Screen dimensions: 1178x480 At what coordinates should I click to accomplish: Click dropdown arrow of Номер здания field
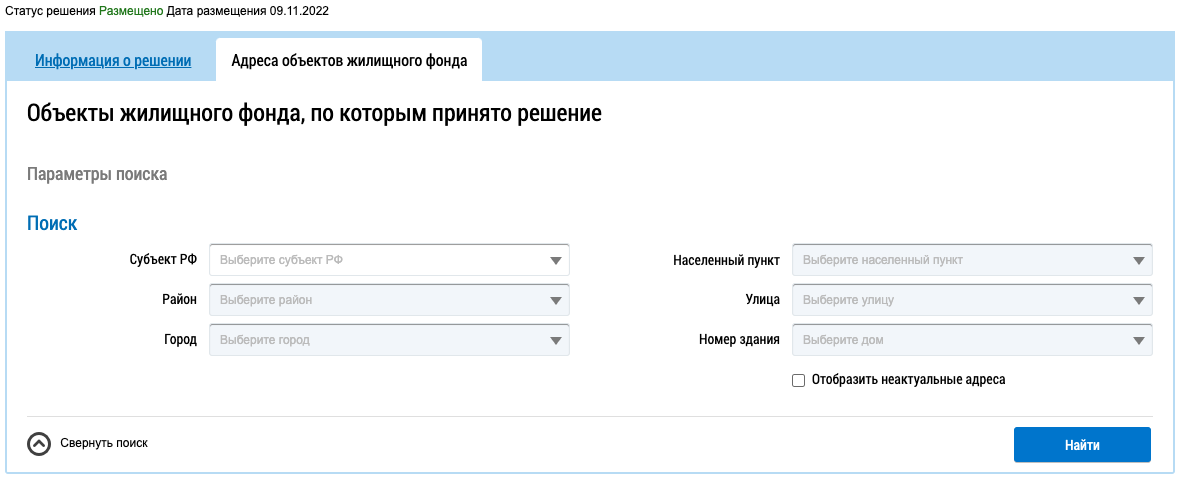[1139, 340]
